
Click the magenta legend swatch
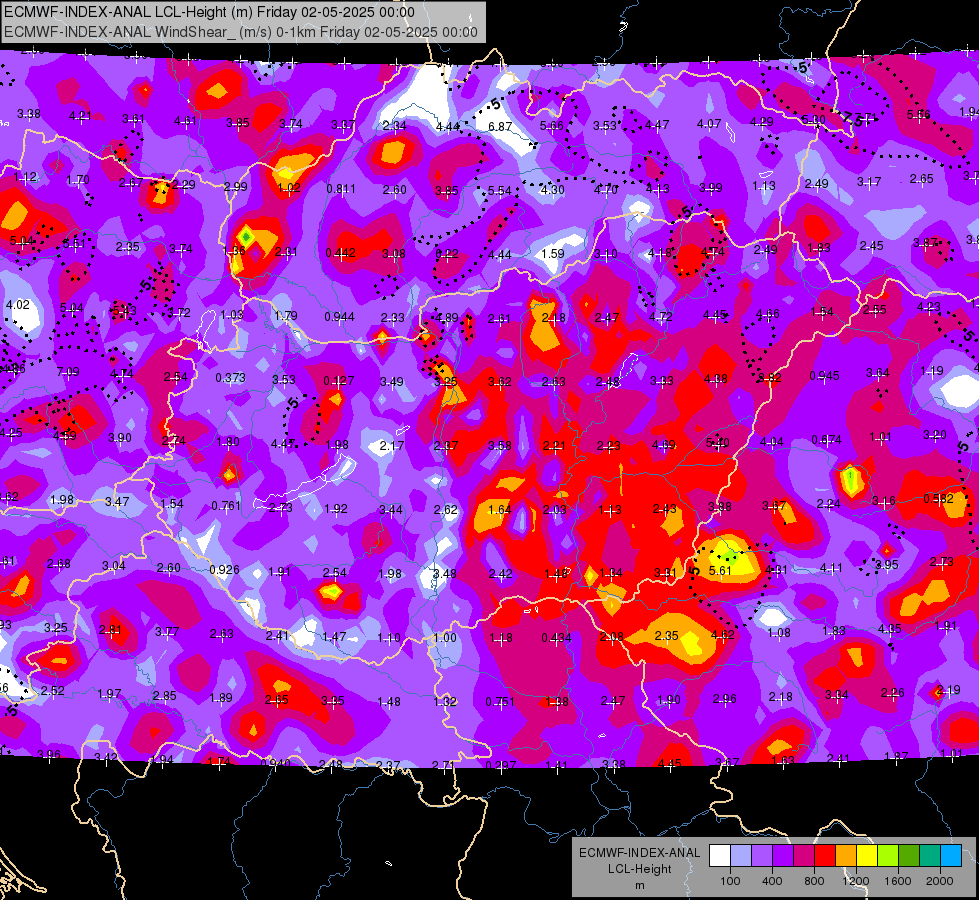click(x=804, y=856)
